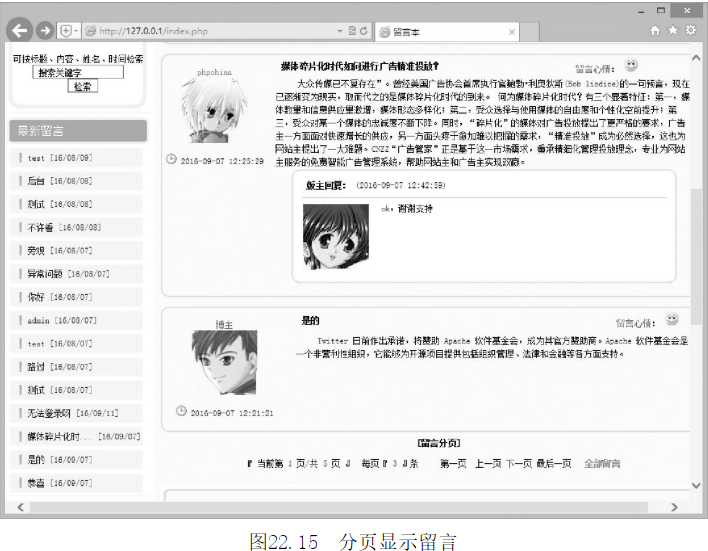
Task: Jump to 最后一页 in pagination
Action: point(553,463)
